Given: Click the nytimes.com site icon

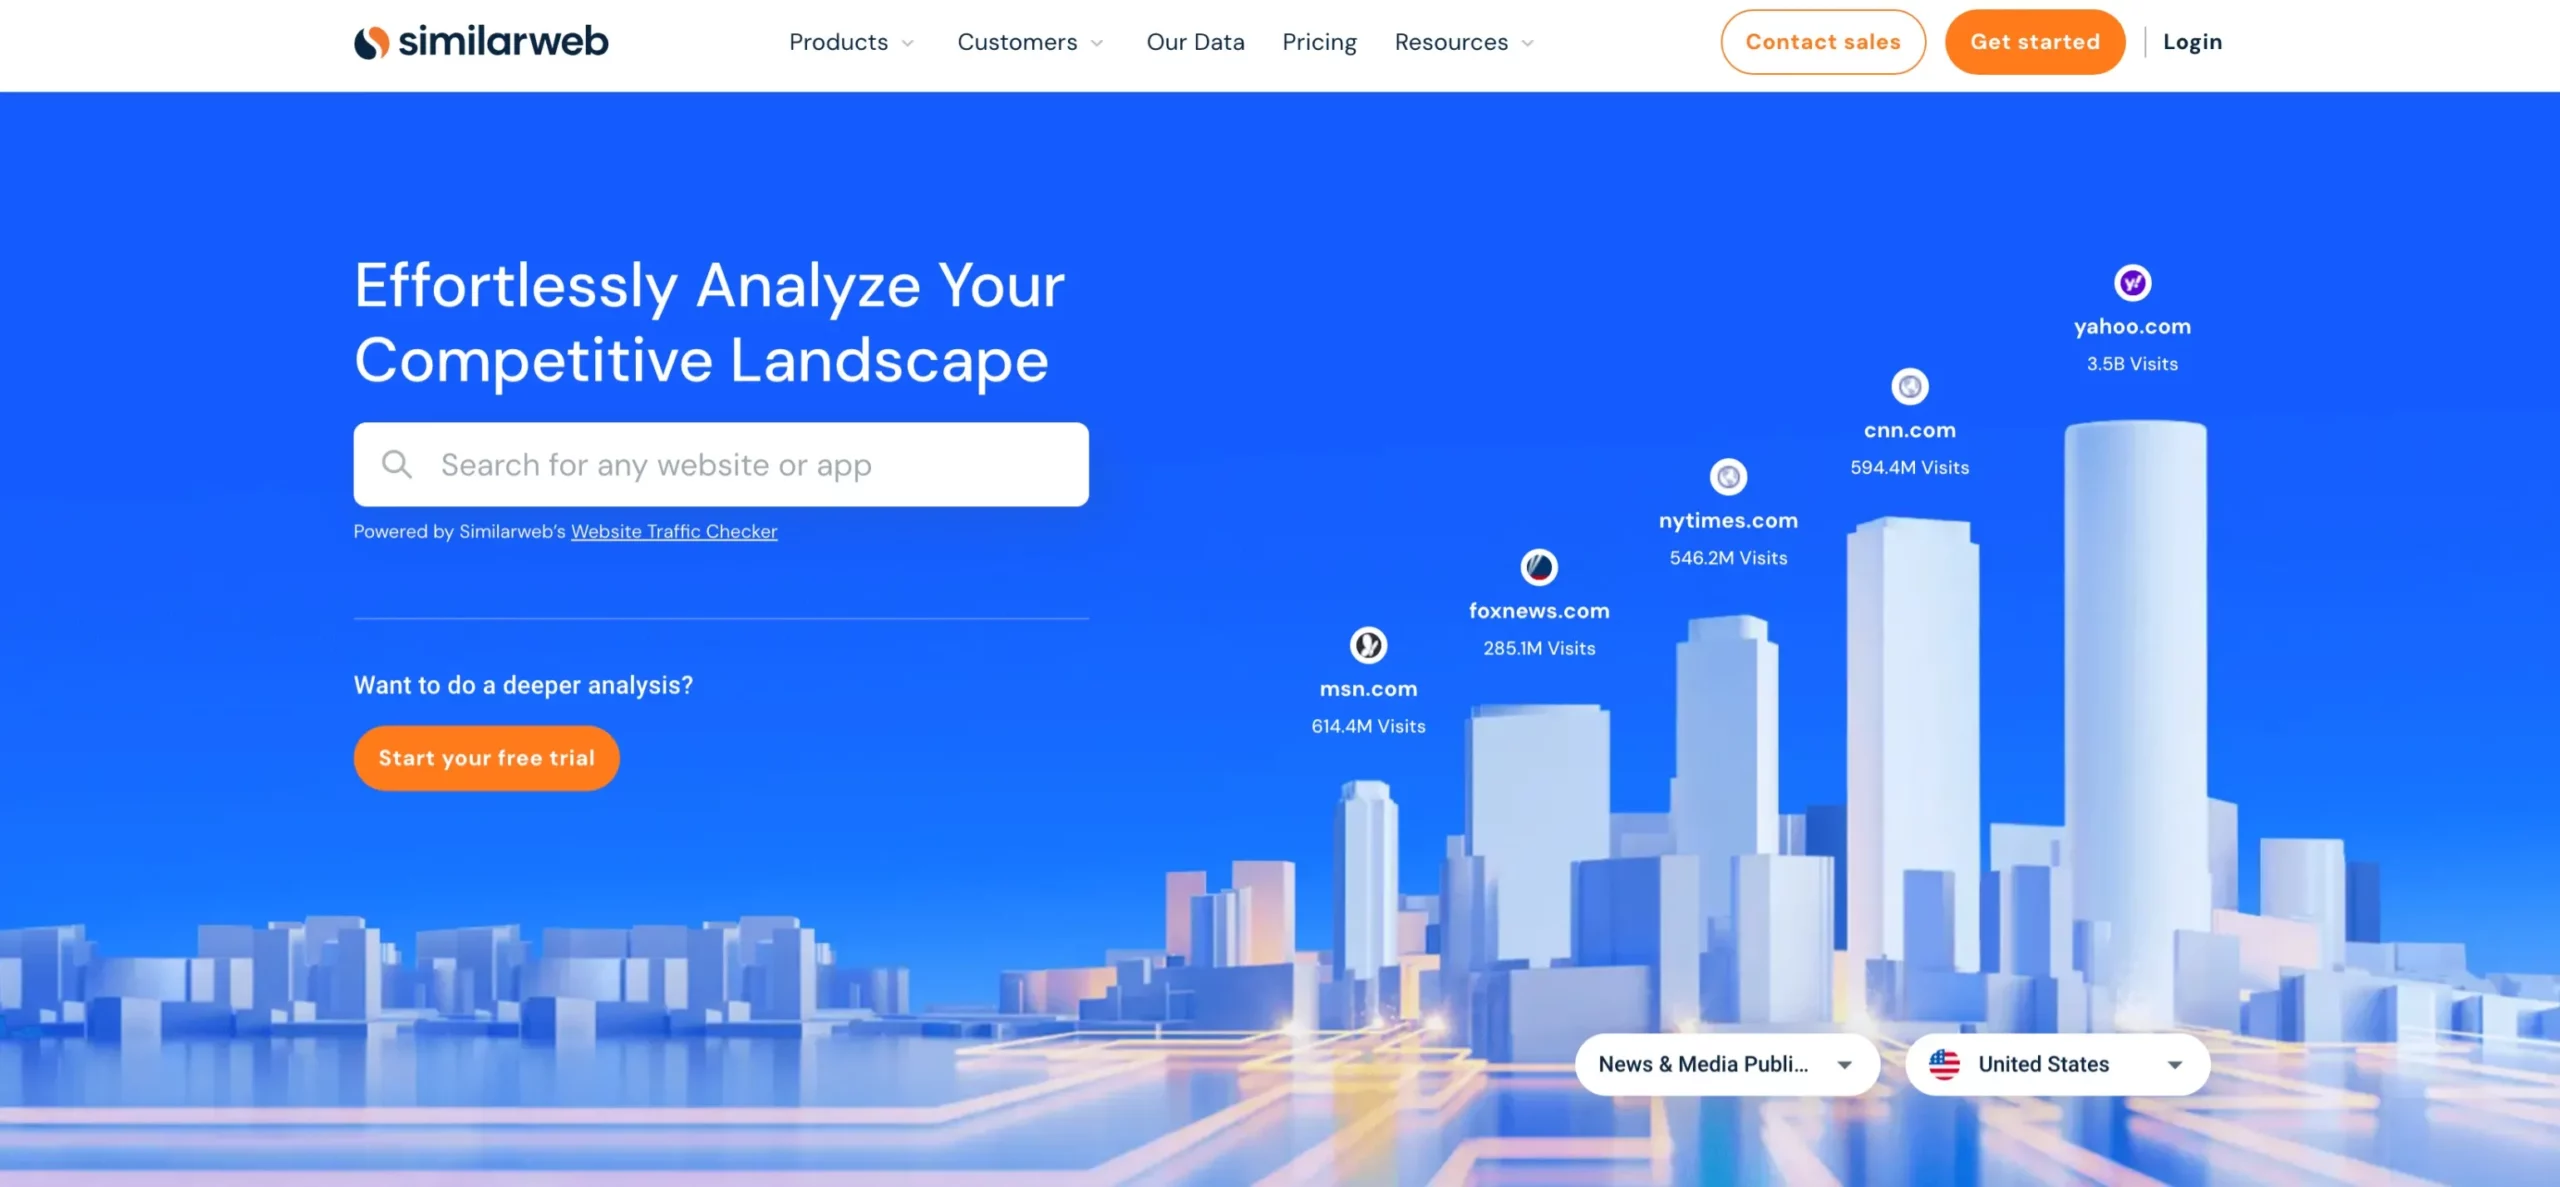Looking at the screenshot, I should [x=1727, y=475].
